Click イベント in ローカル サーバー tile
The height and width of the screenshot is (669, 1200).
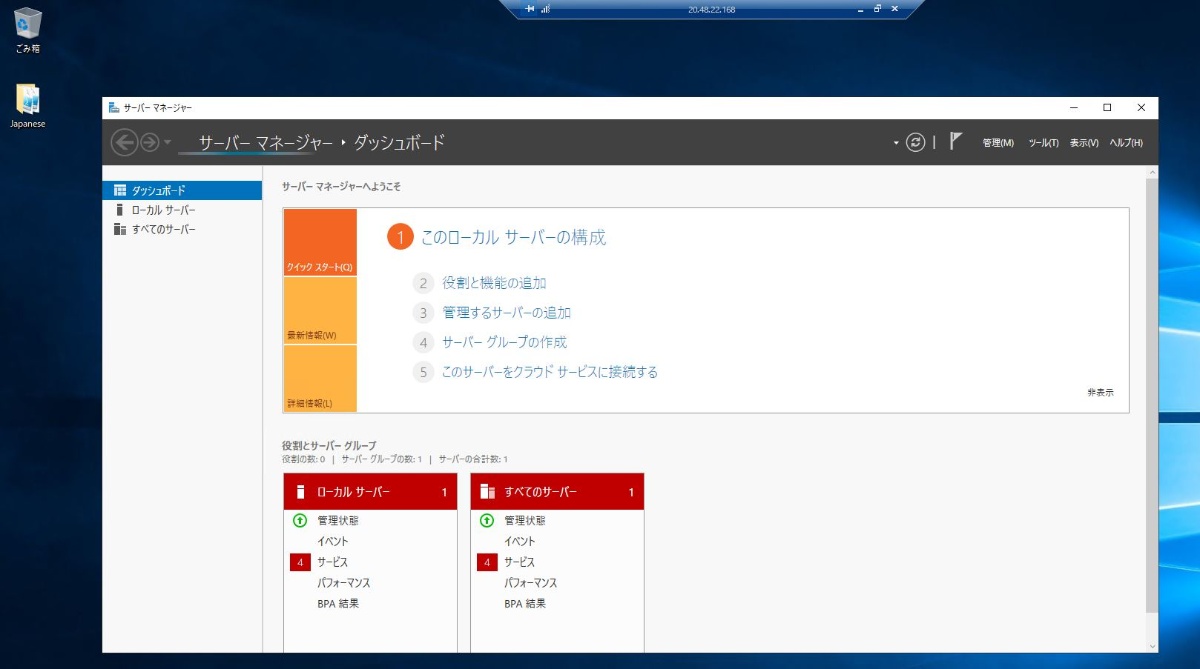point(333,541)
